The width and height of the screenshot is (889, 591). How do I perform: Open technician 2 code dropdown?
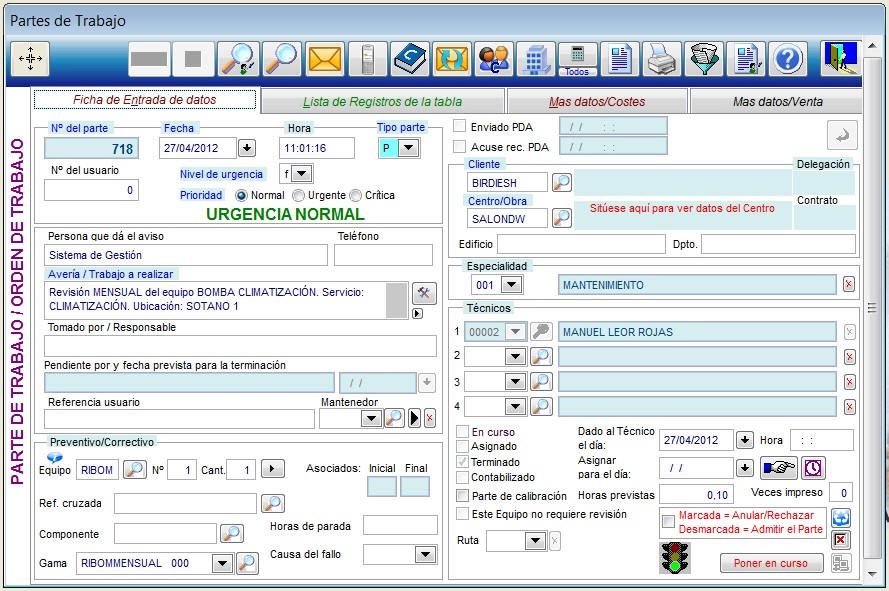515,356
